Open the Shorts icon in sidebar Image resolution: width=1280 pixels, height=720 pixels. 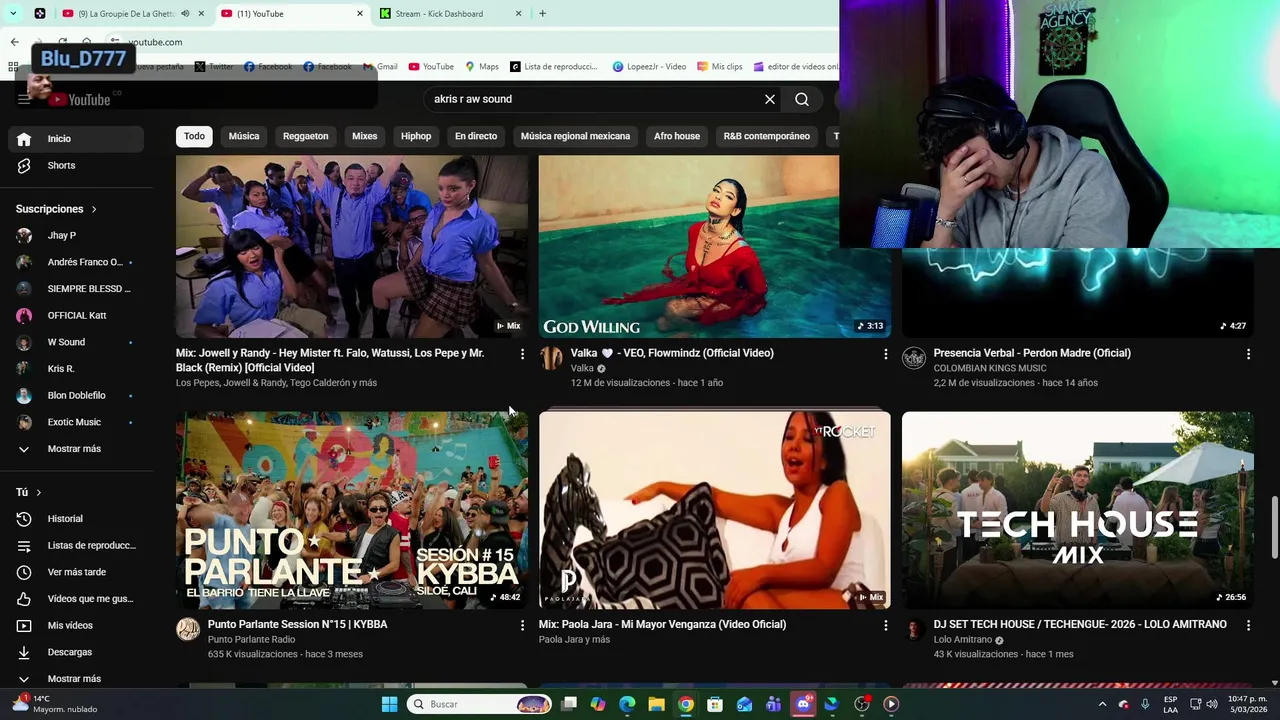pos(24,165)
